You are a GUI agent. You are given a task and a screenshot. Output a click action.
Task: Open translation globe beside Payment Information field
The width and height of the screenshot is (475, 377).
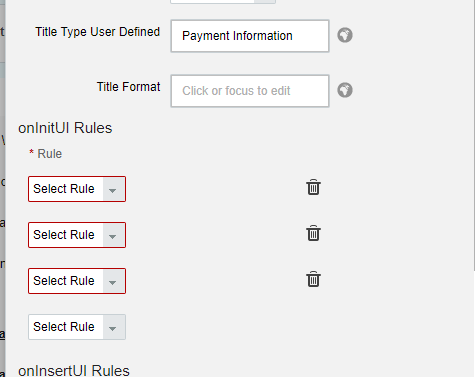click(x=345, y=35)
